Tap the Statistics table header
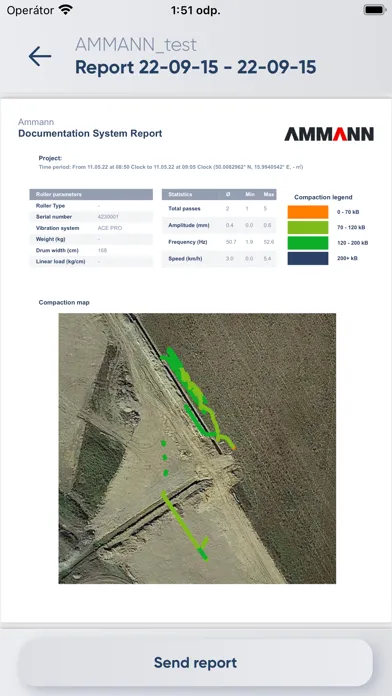The width and height of the screenshot is (392, 696). (x=219, y=194)
